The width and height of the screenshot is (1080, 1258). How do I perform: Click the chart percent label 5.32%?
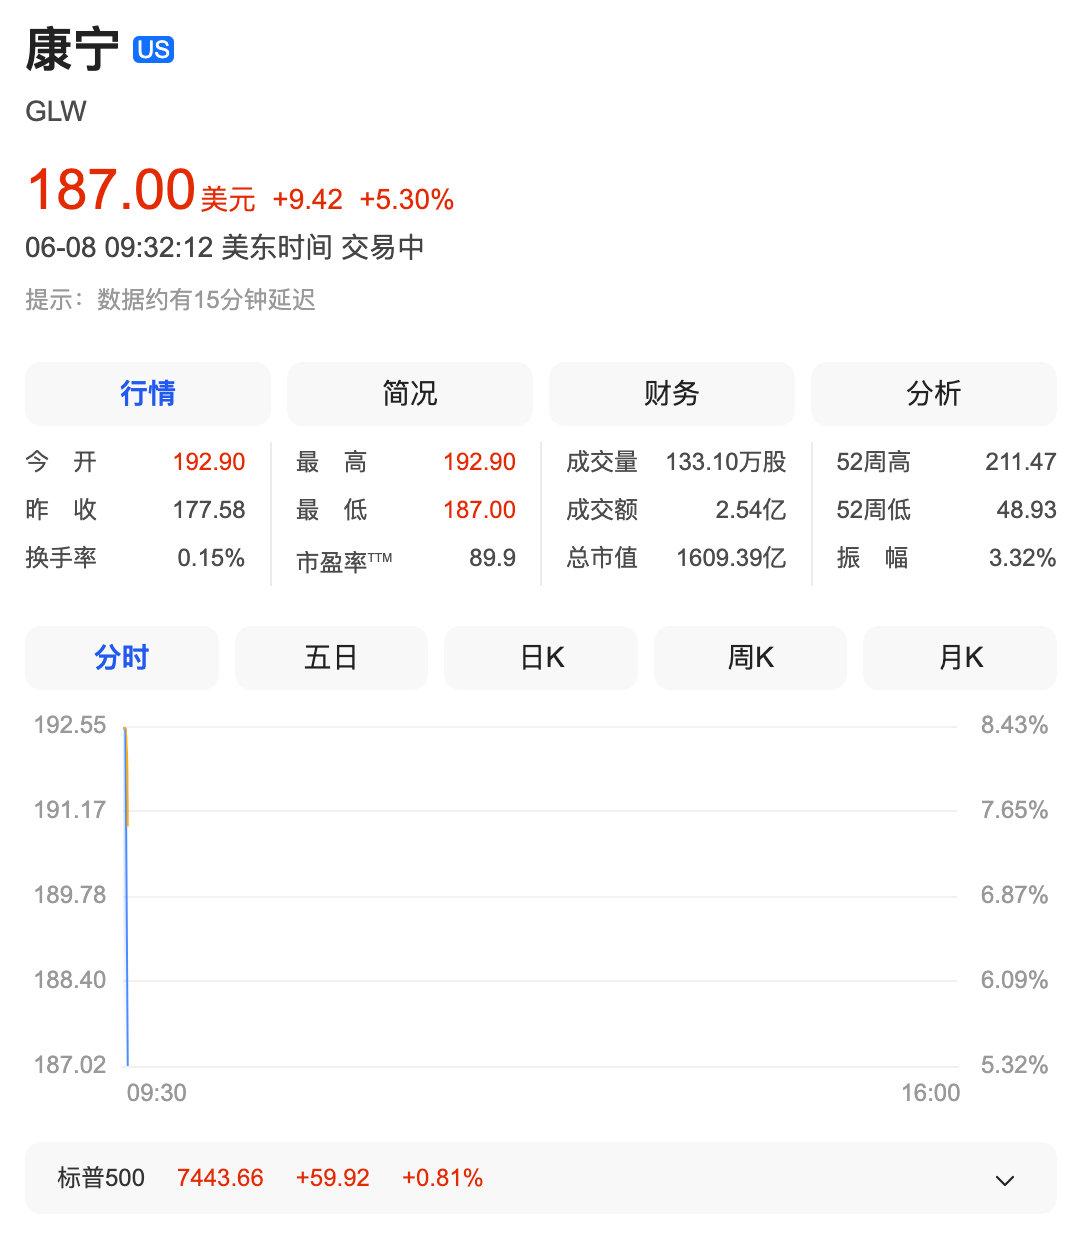click(x=1014, y=1065)
